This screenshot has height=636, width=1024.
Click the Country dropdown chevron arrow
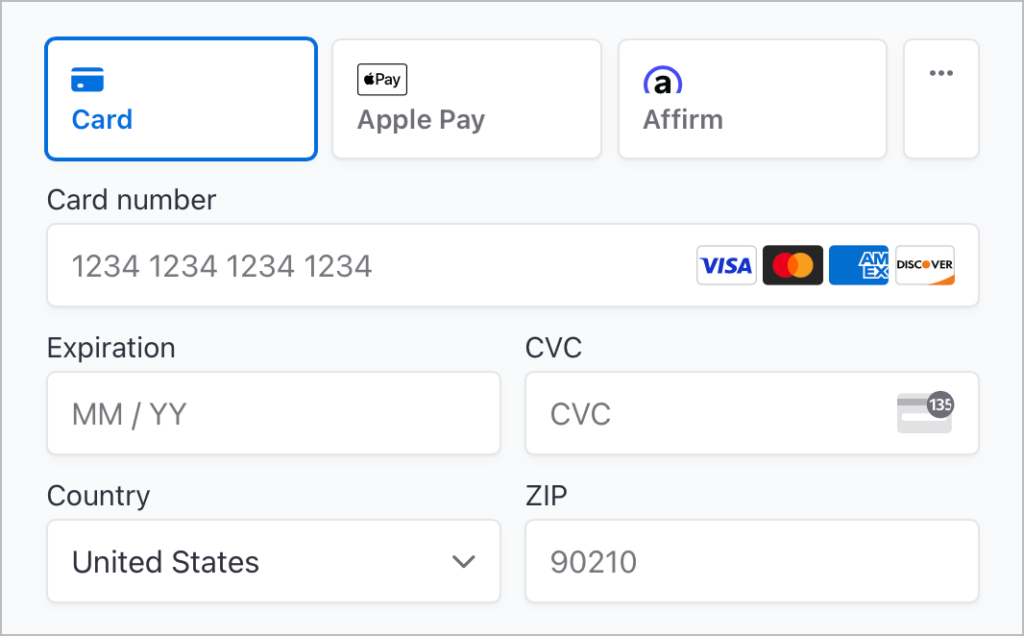coord(463,561)
